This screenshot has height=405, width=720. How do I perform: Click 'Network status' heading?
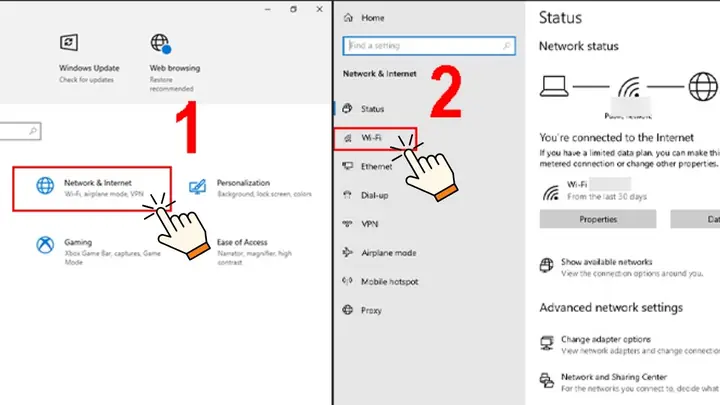click(579, 46)
